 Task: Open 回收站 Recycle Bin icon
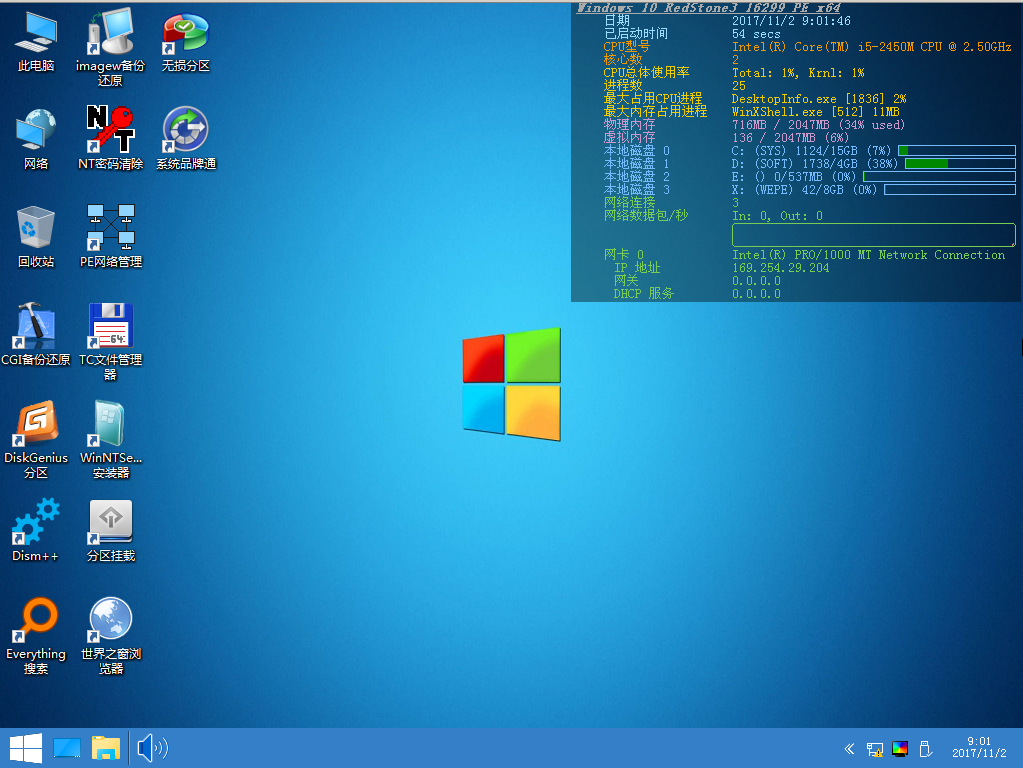[36, 237]
